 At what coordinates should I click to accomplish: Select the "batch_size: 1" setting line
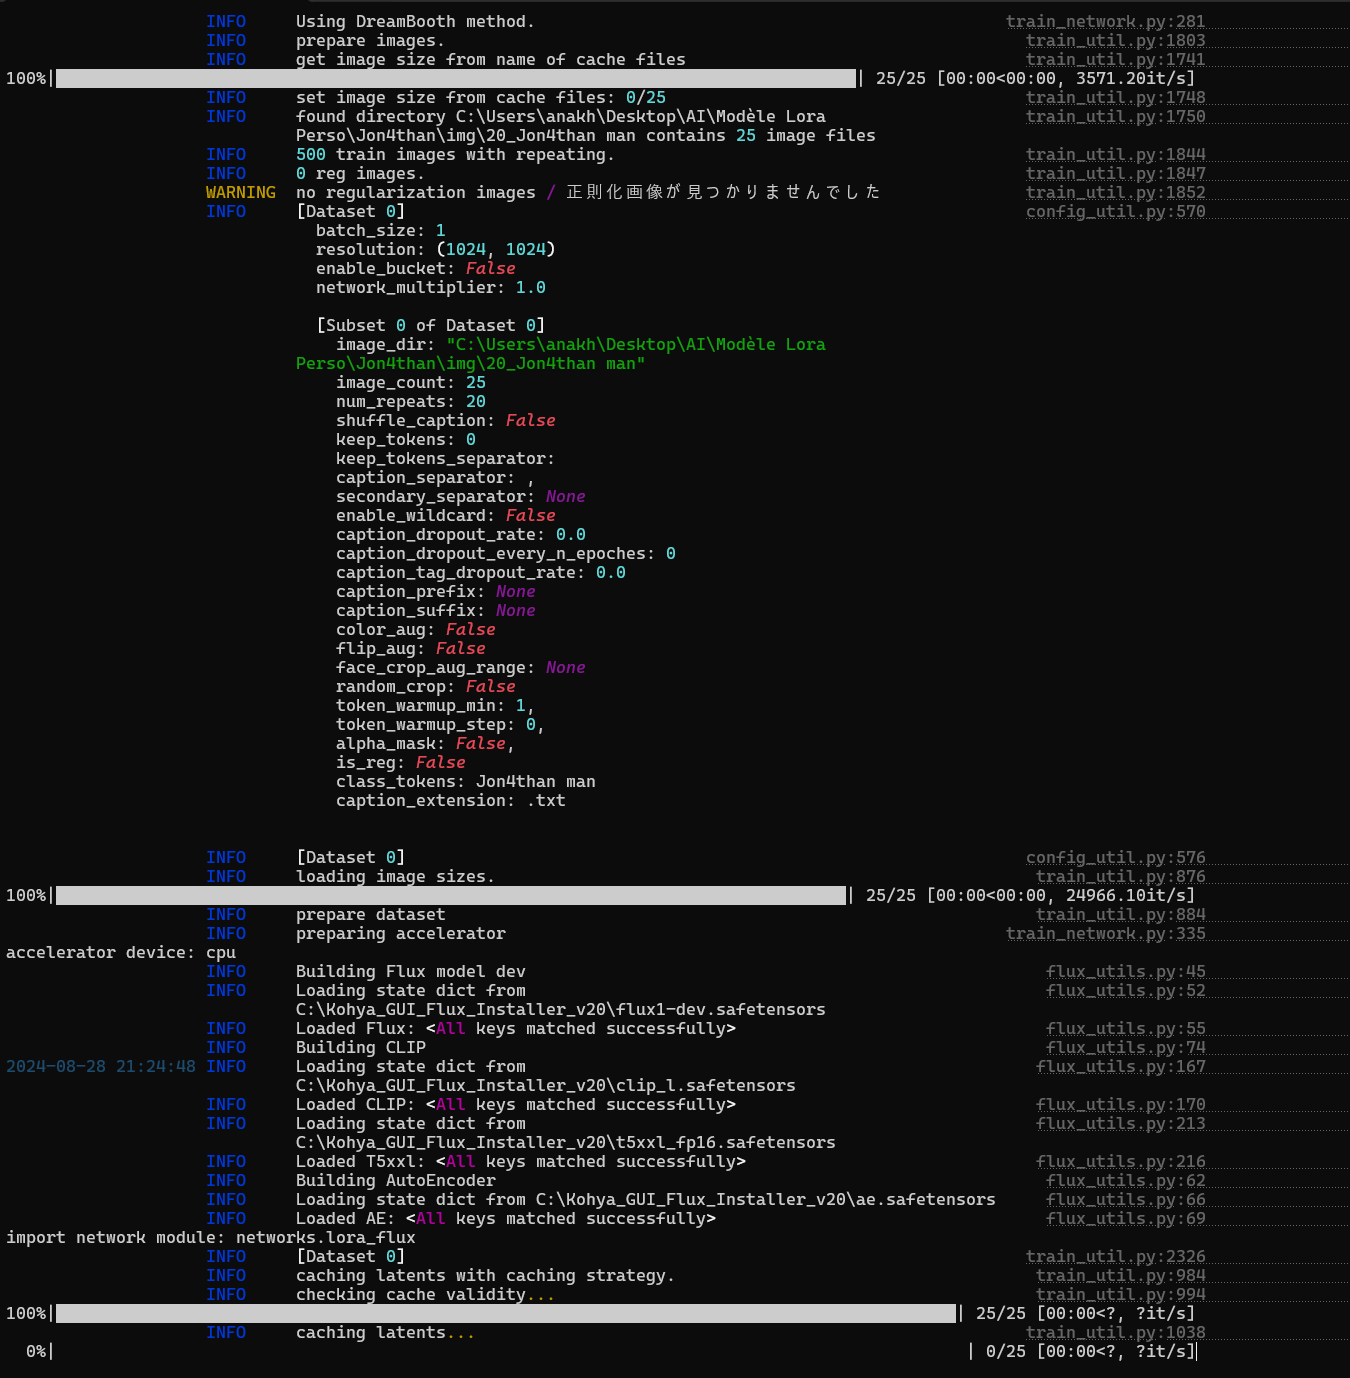coord(381,230)
